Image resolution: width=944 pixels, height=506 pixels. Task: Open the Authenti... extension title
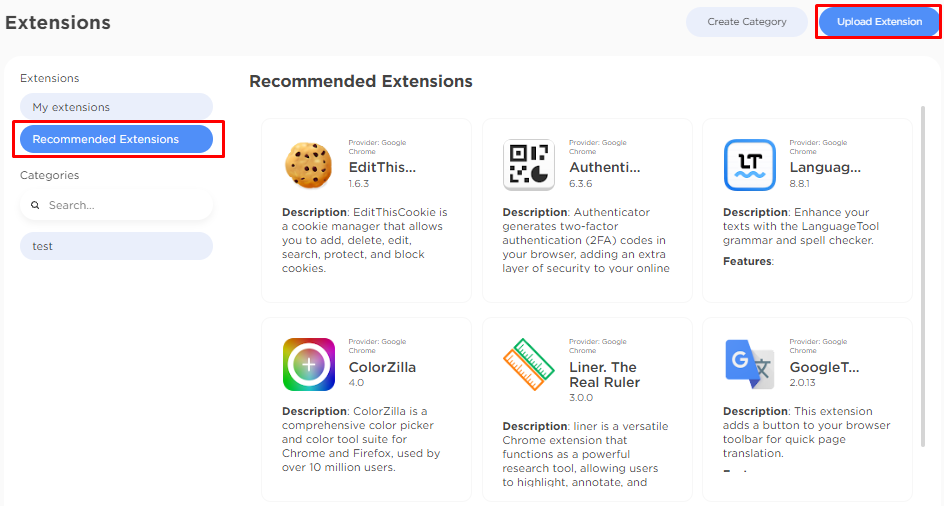(604, 167)
